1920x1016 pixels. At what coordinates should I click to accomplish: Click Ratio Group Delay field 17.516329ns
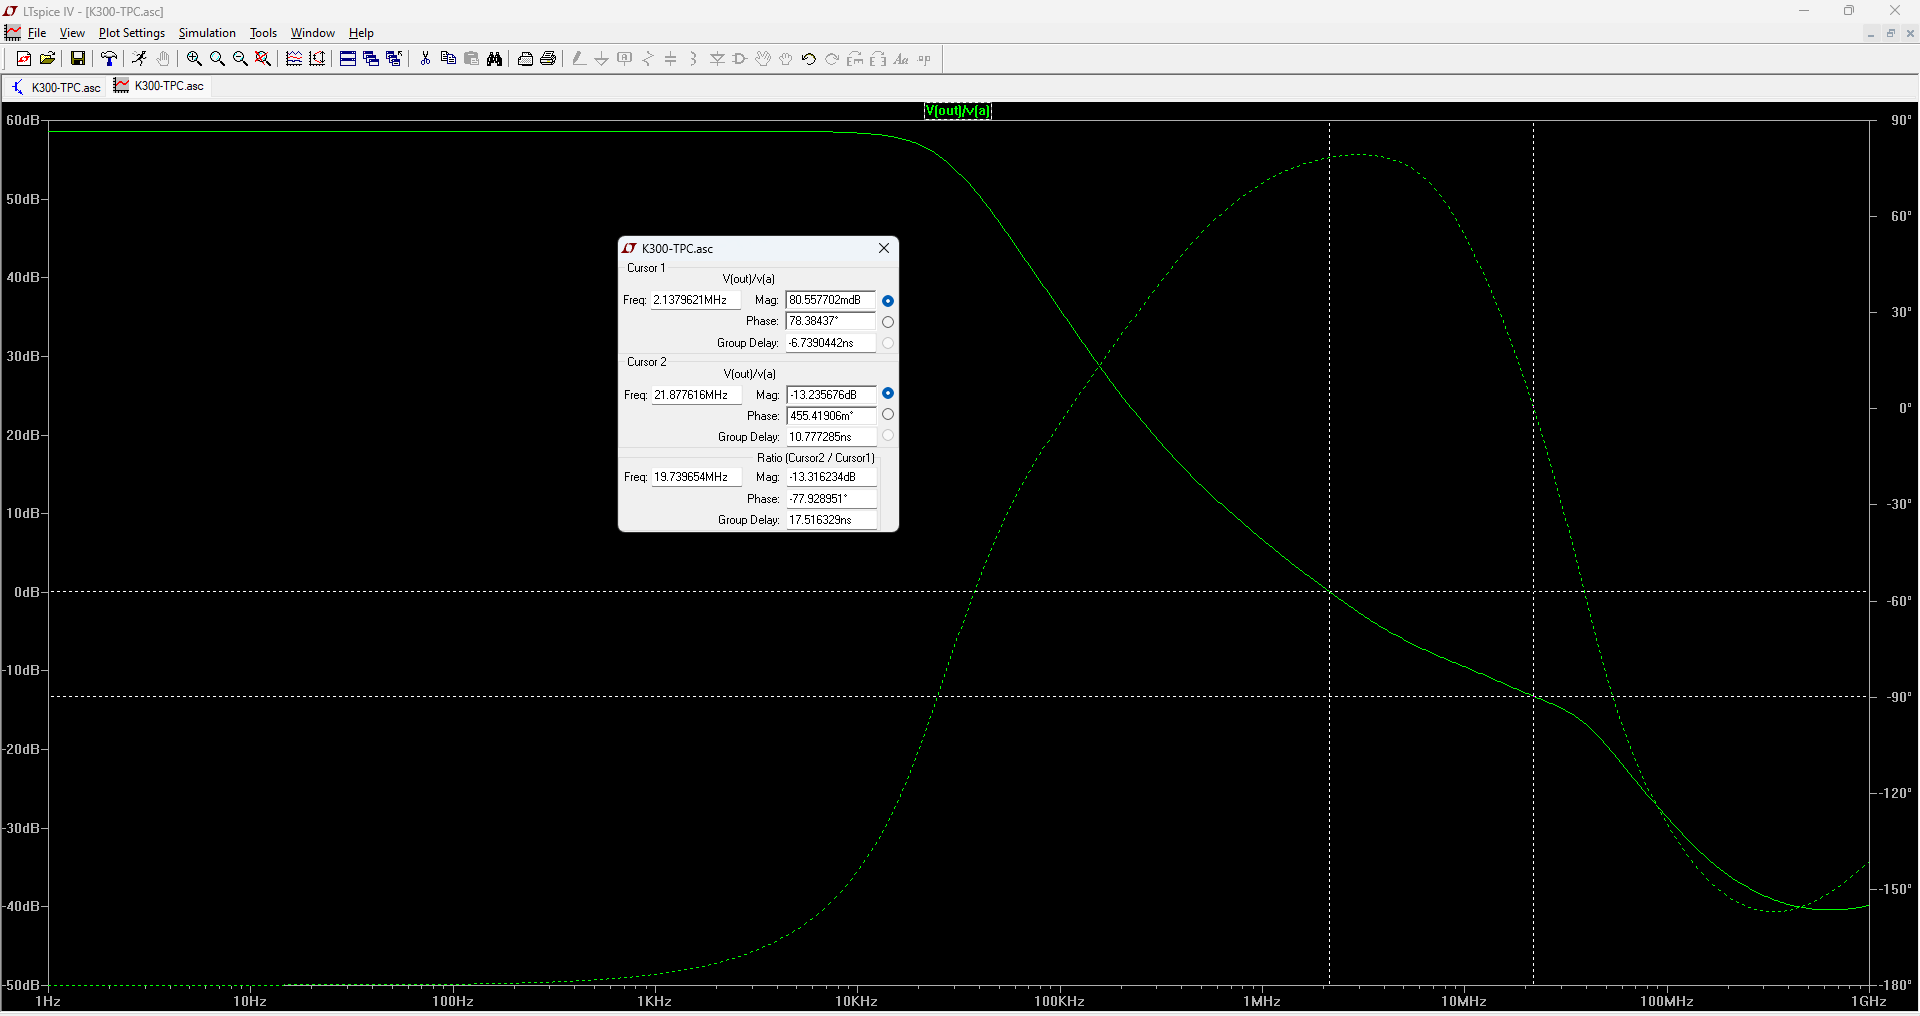coord(832,520)
